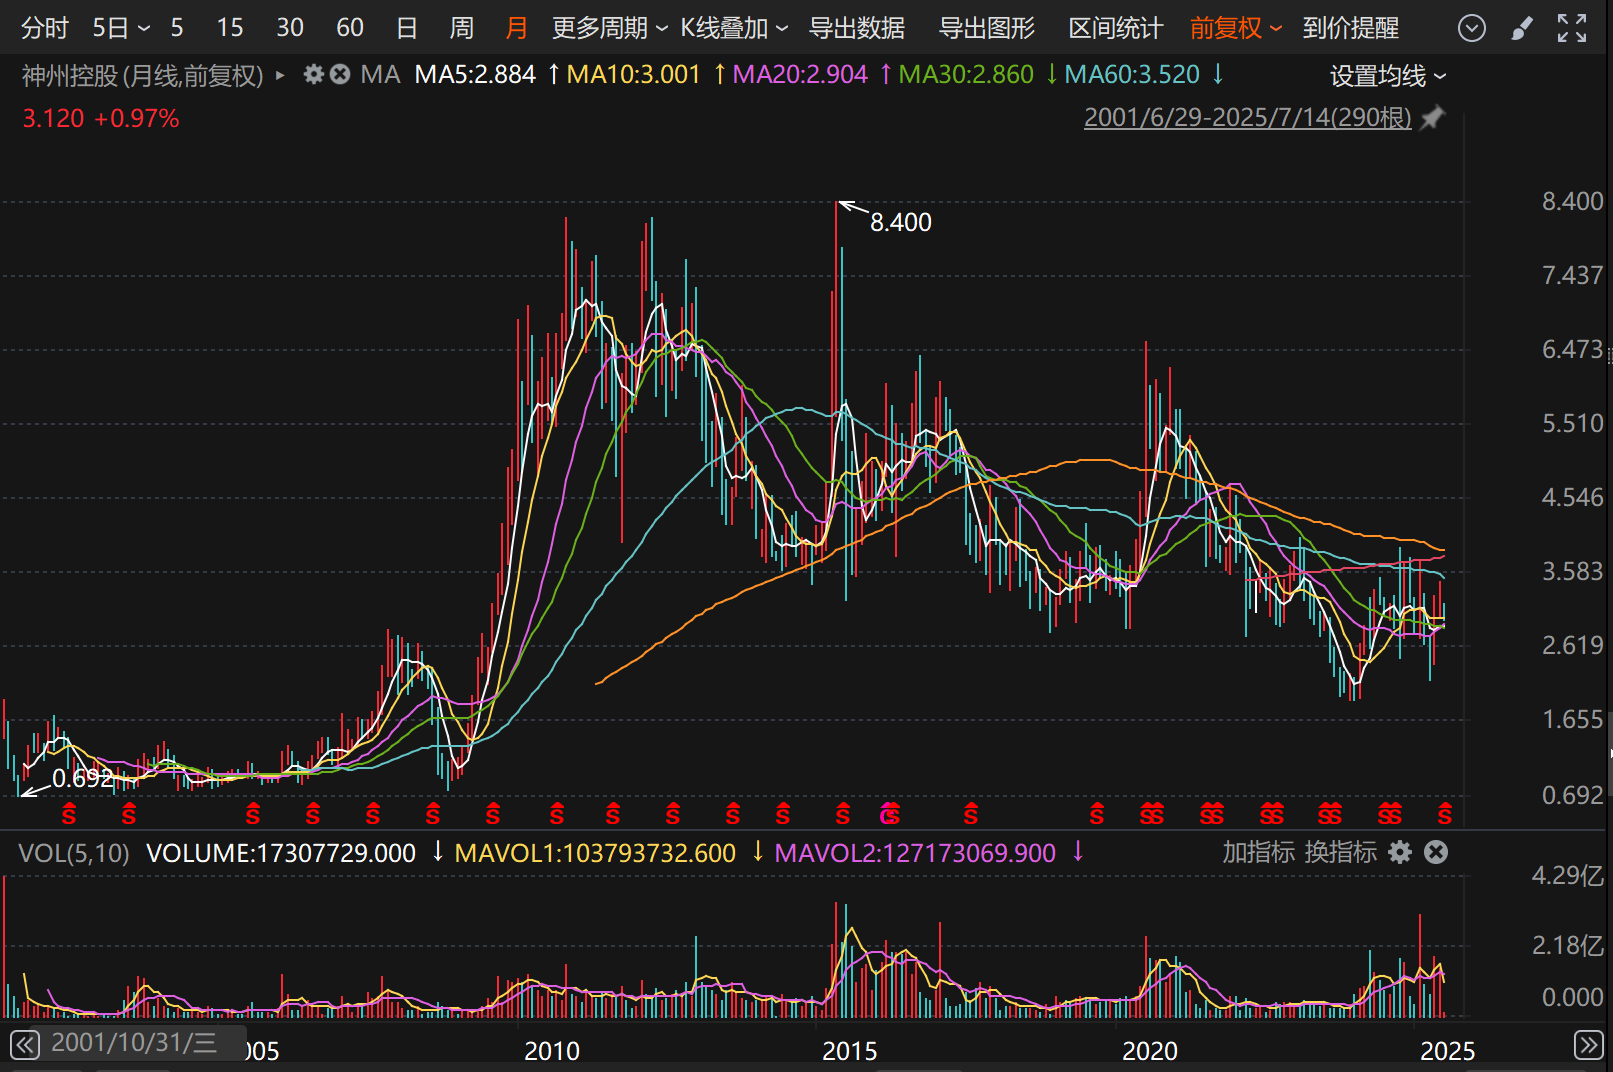
Task: Click 导出图形 export chart button
Action: pyautogui.click(x=987, y=28)
